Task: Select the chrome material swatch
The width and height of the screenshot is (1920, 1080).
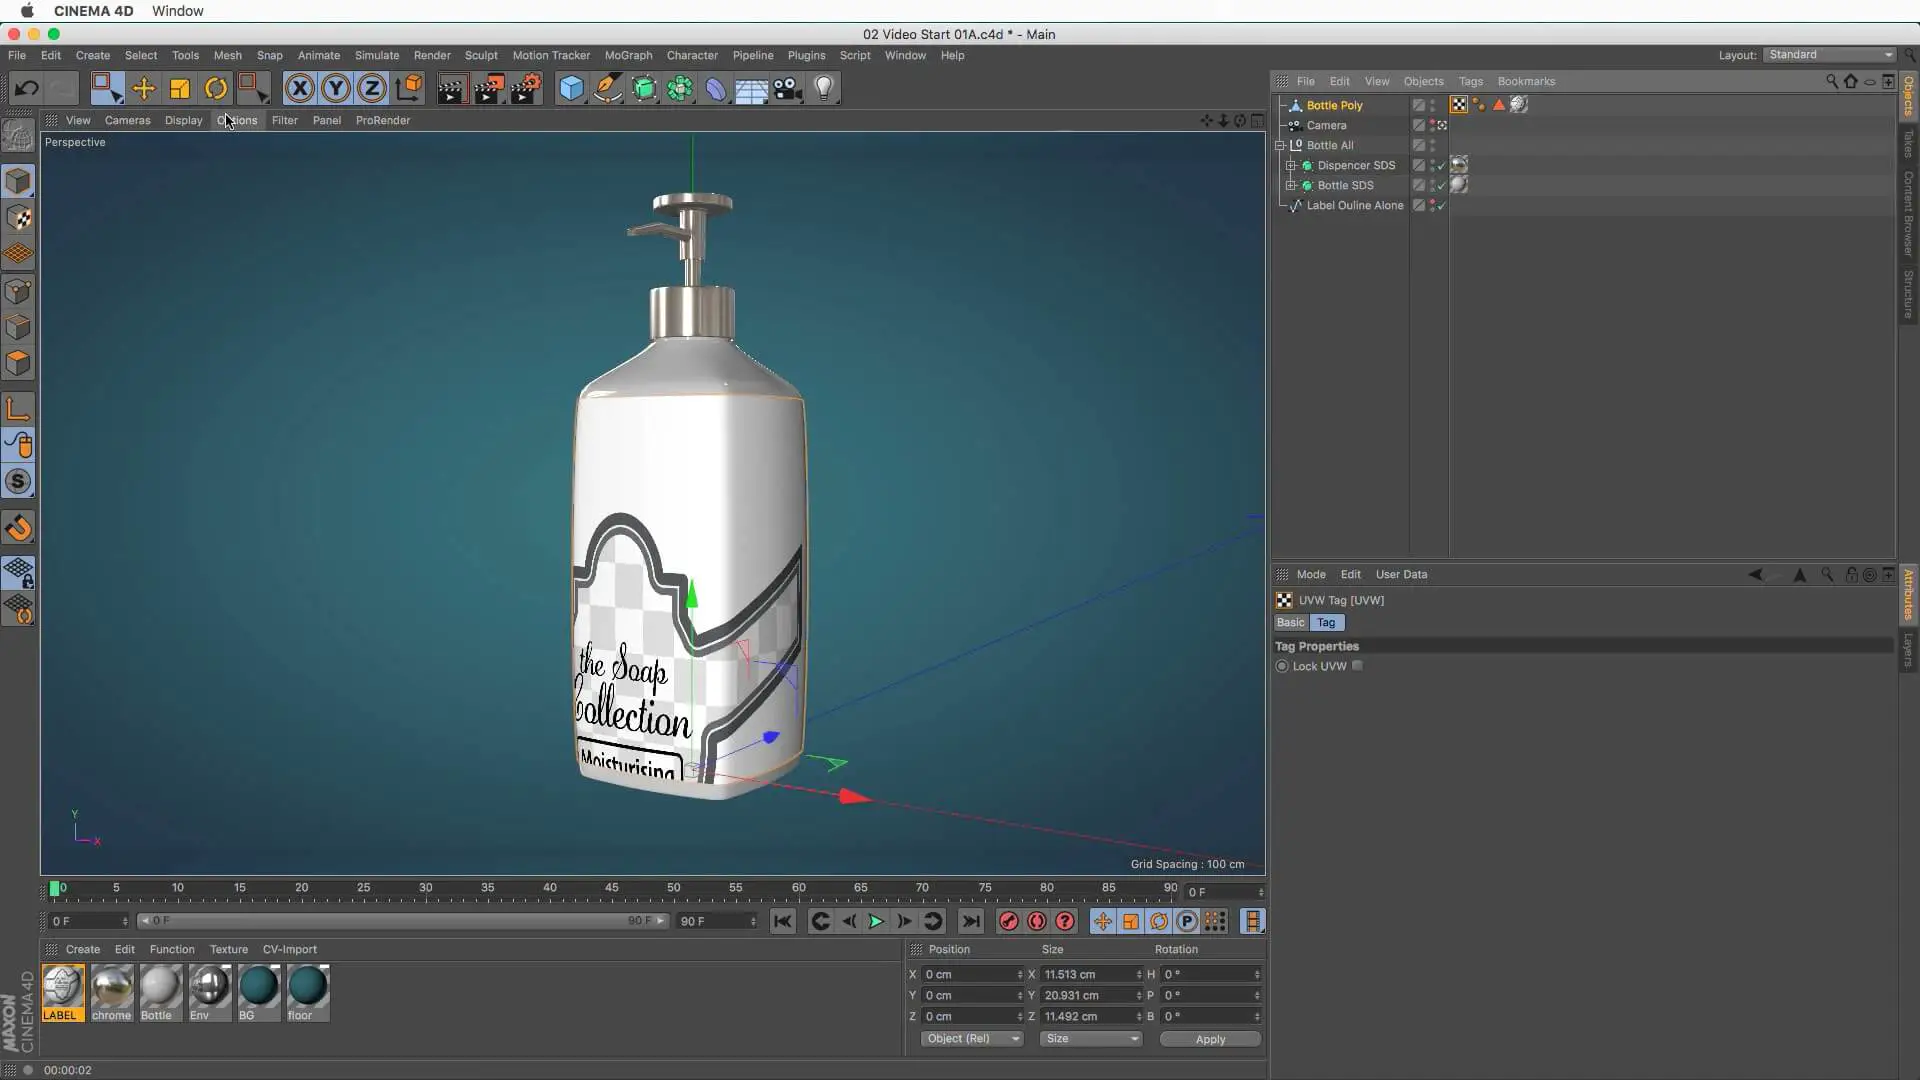Action: (111, 992)
